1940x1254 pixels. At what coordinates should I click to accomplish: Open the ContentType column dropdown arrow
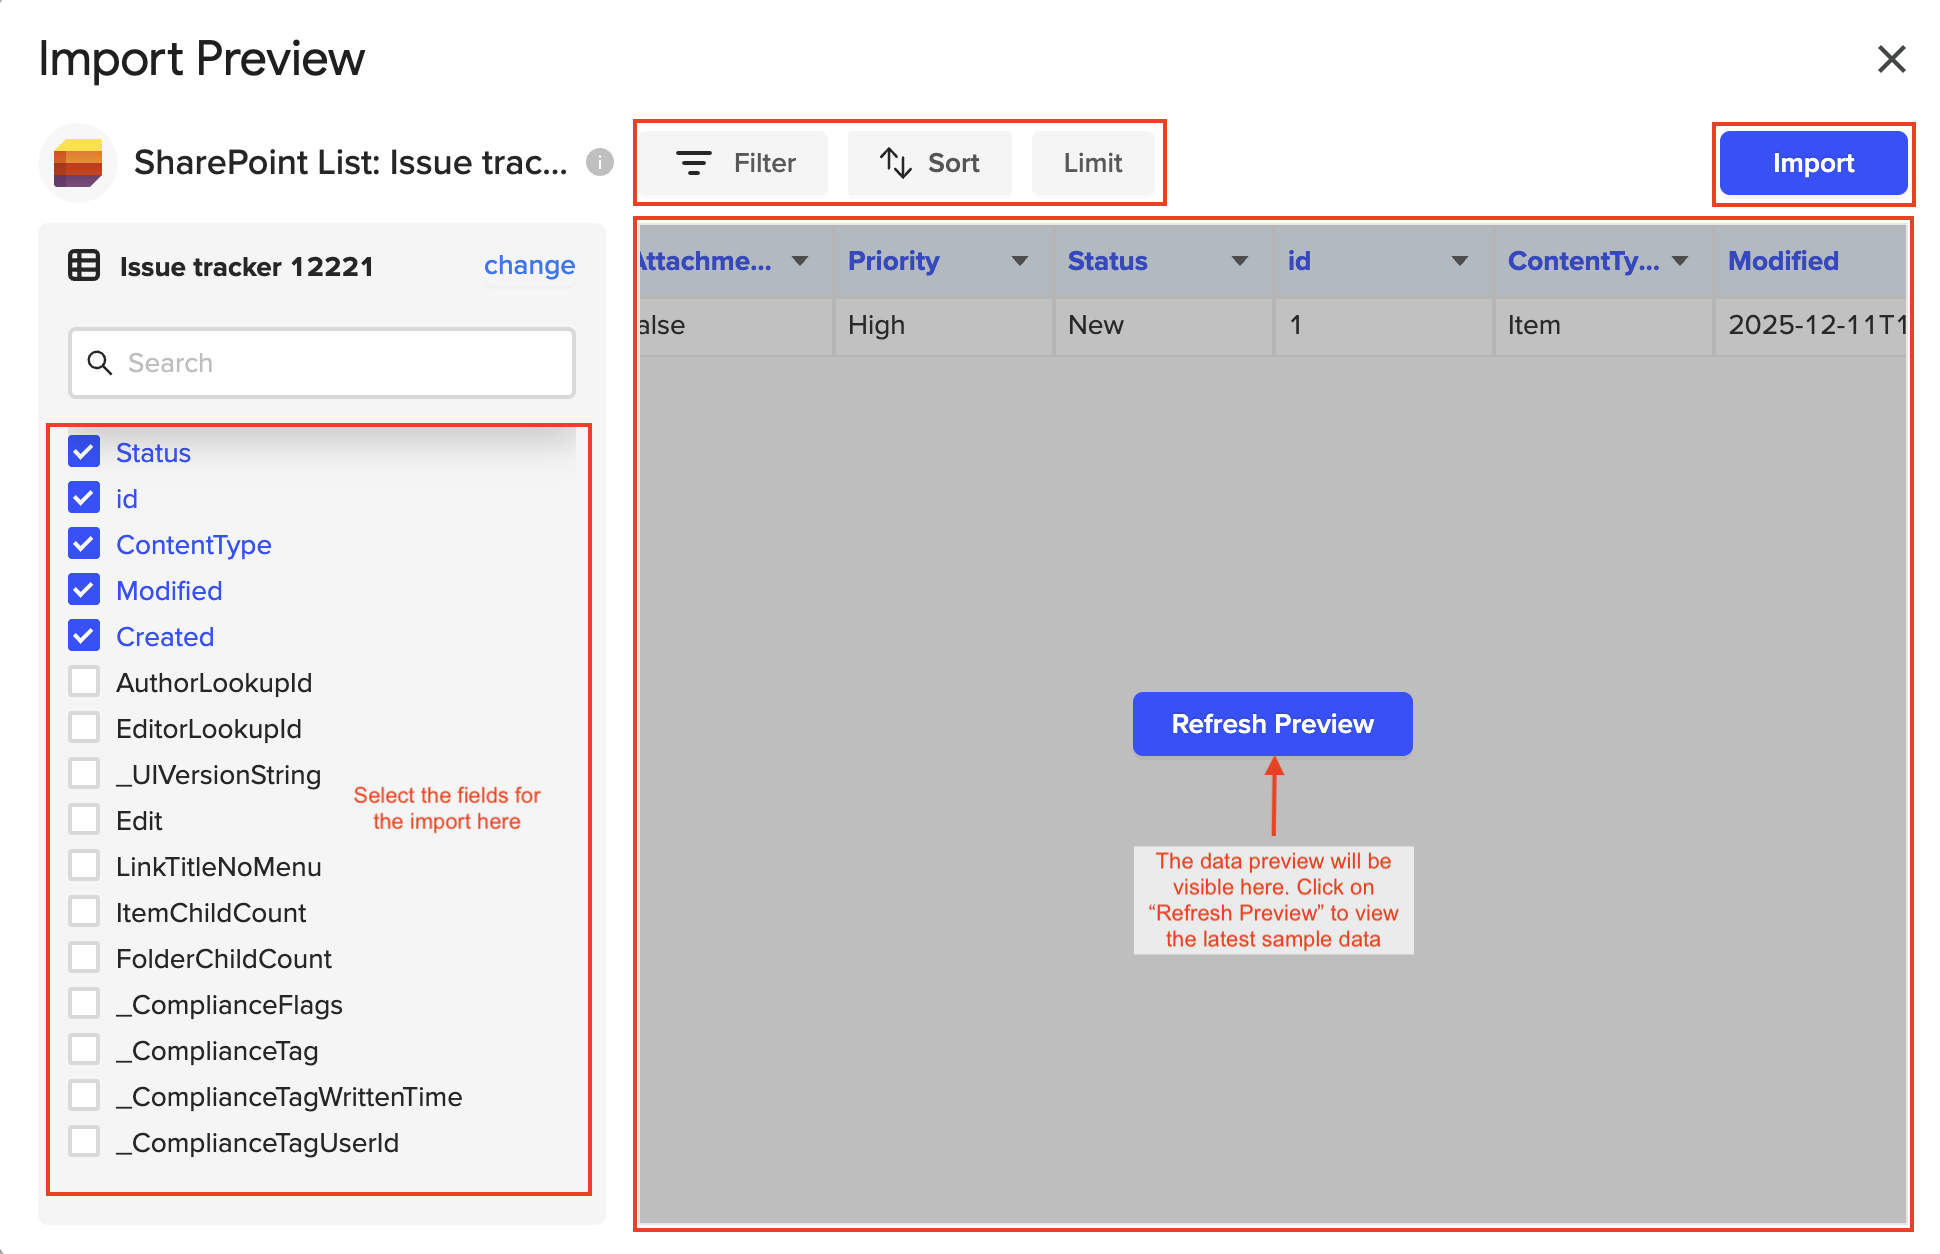pos(1680,261)
